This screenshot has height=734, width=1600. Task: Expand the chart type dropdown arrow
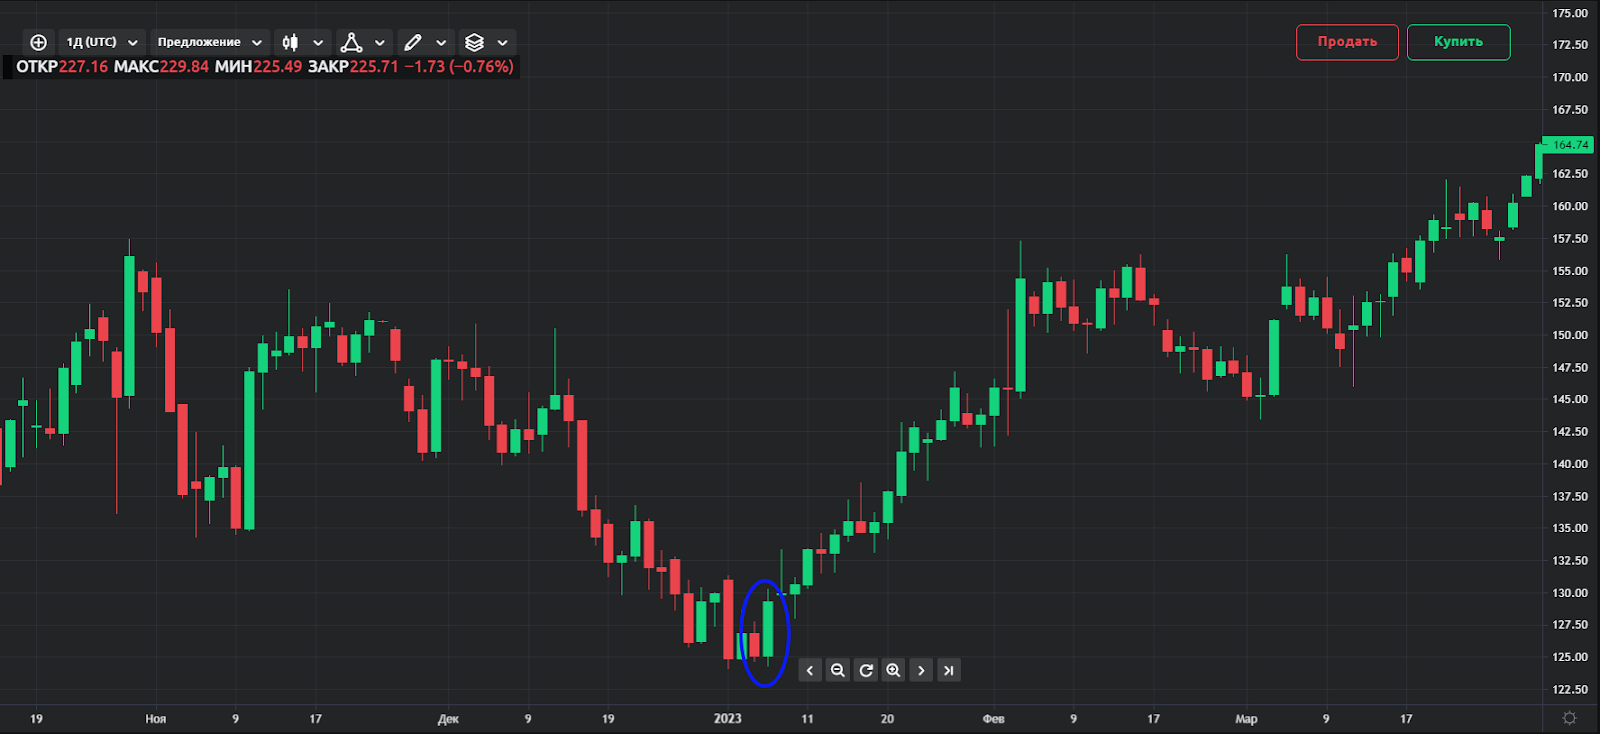pos(318,43)
